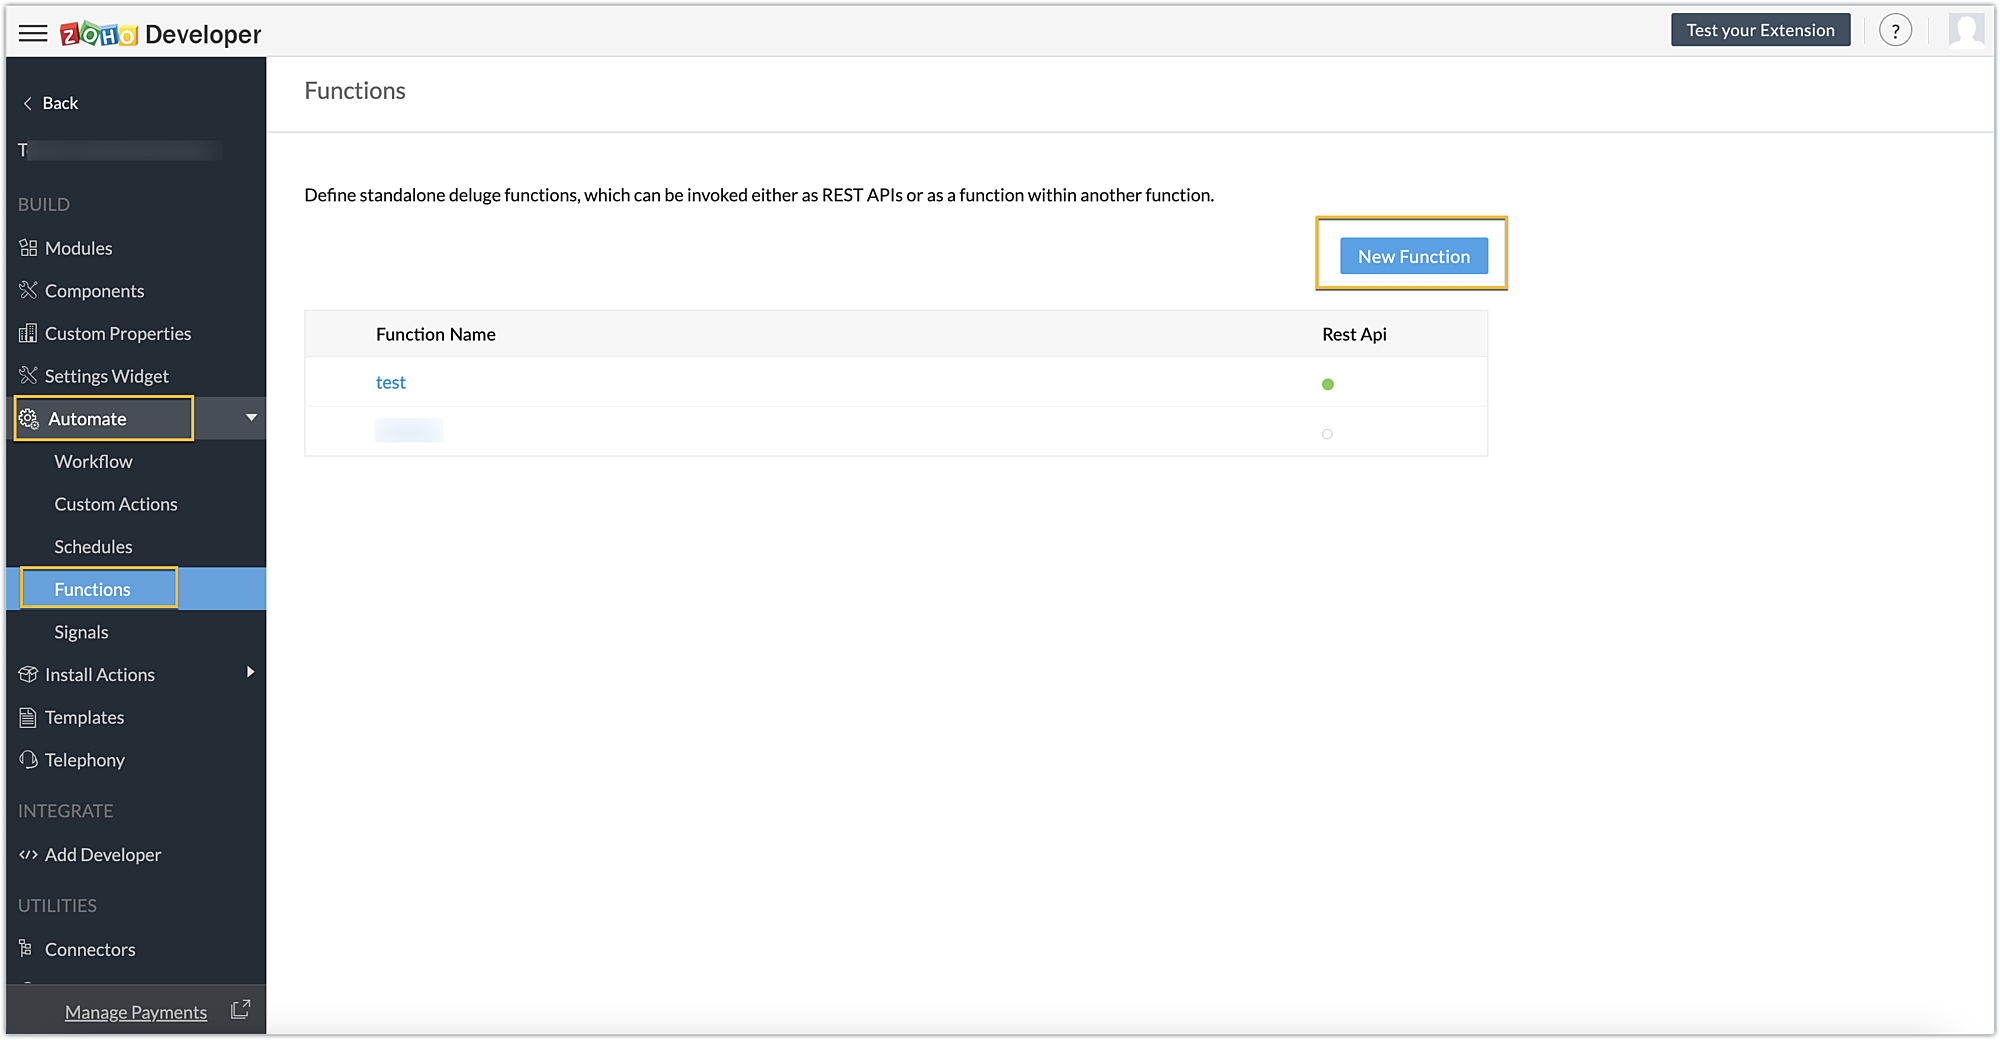Open the test function link
The image size is (2000, 1040).
click(x=391, y=383)
